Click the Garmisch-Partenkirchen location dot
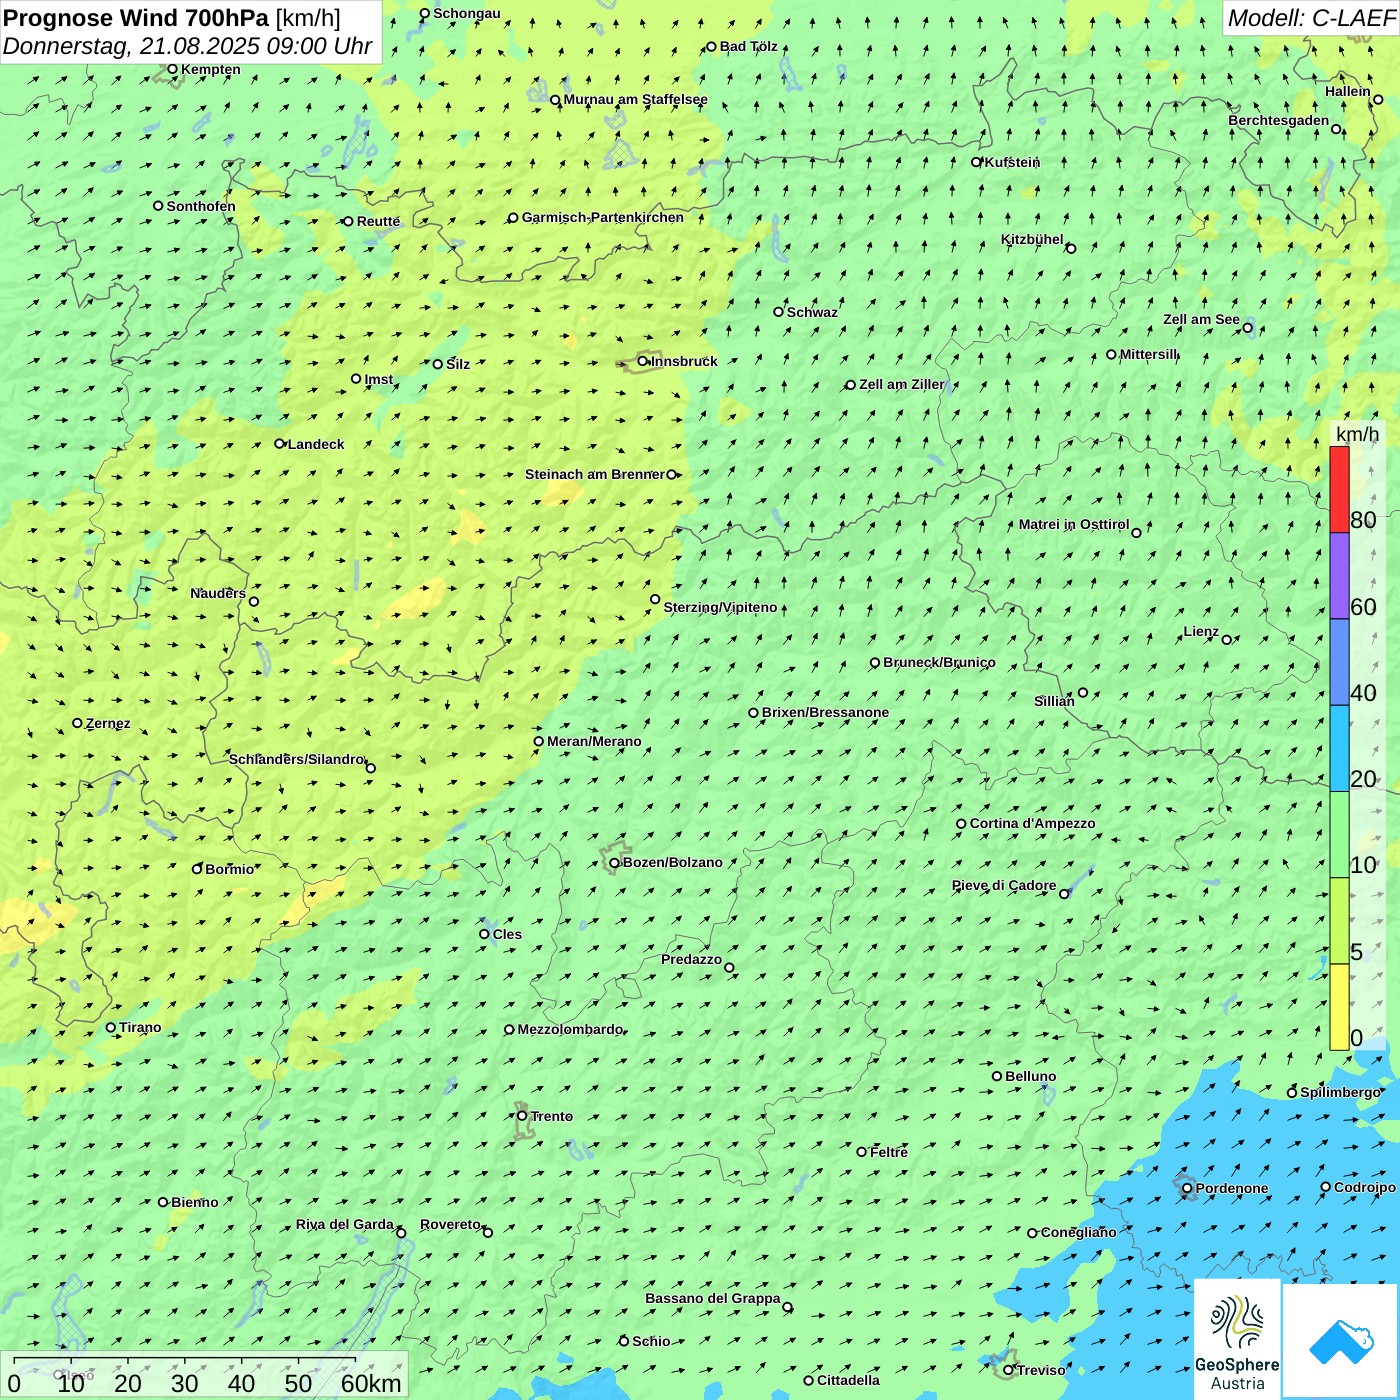This screenshot has width=1400, height=1400. [513, 218]
